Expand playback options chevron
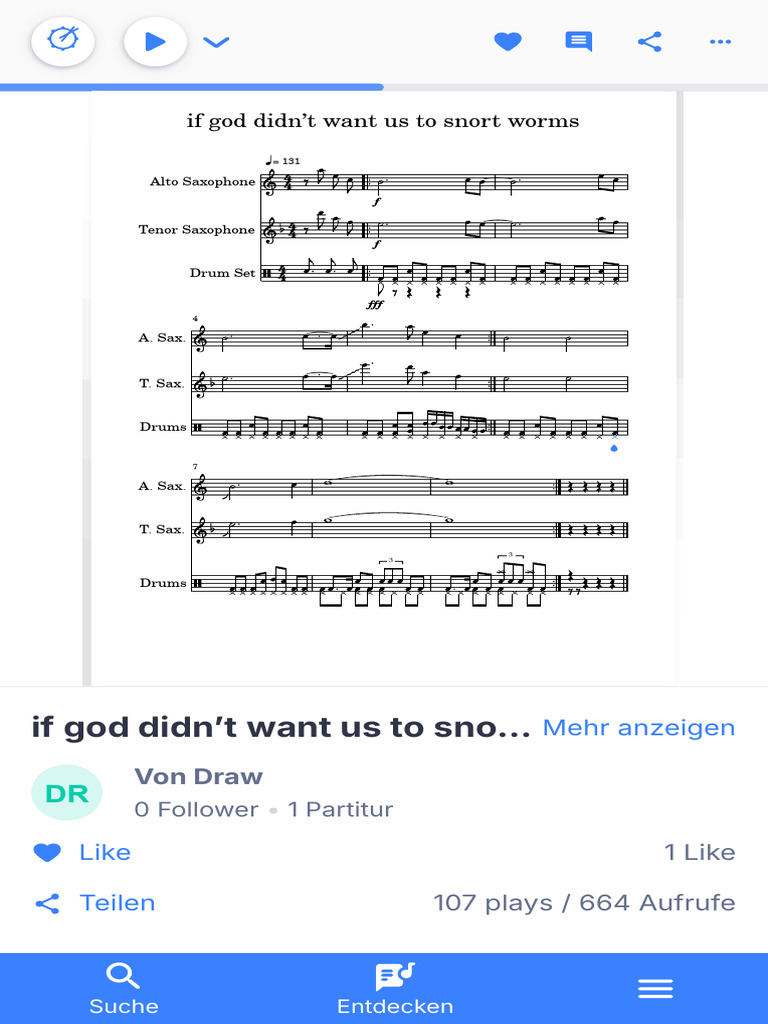The width and height of the screenshot is (768, 1024). pos(216,42)
